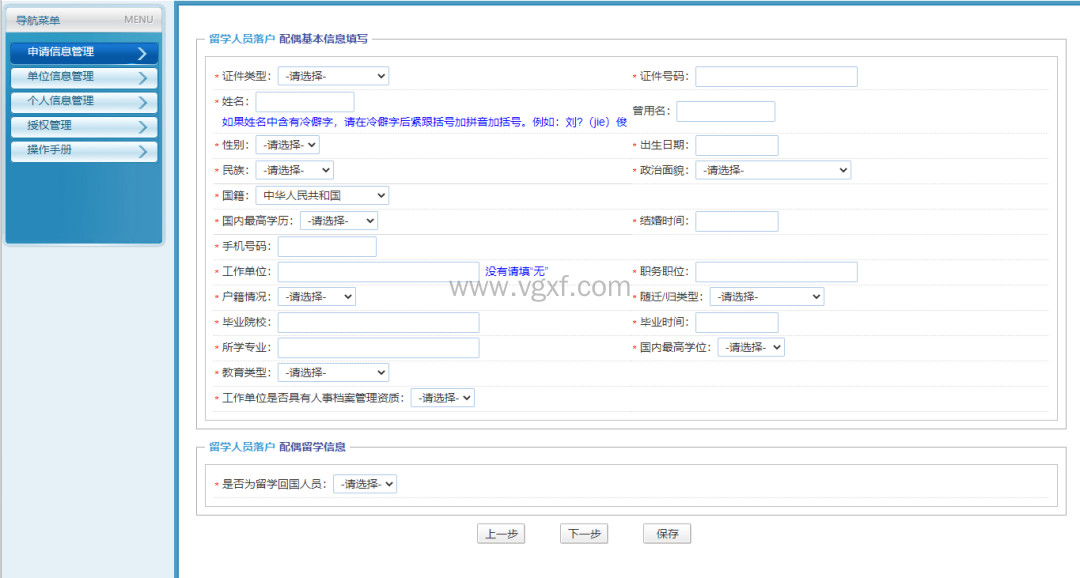Open 是否为留学回国人员 dropdown
This screenshot has height=578, width=1080.
365,484
